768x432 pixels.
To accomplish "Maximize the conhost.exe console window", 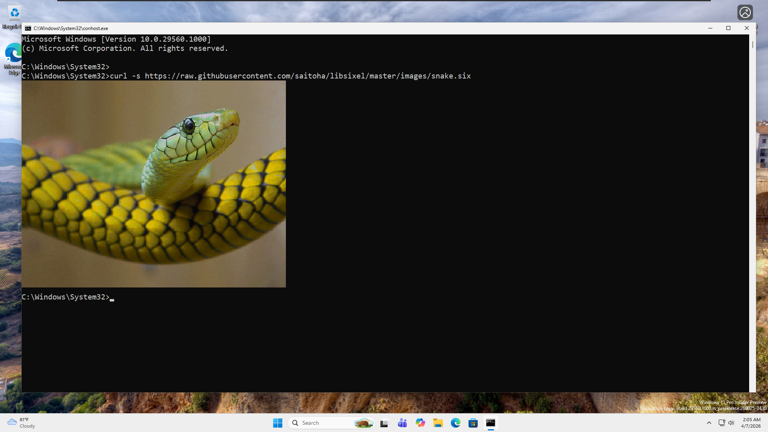I will 728,28.
